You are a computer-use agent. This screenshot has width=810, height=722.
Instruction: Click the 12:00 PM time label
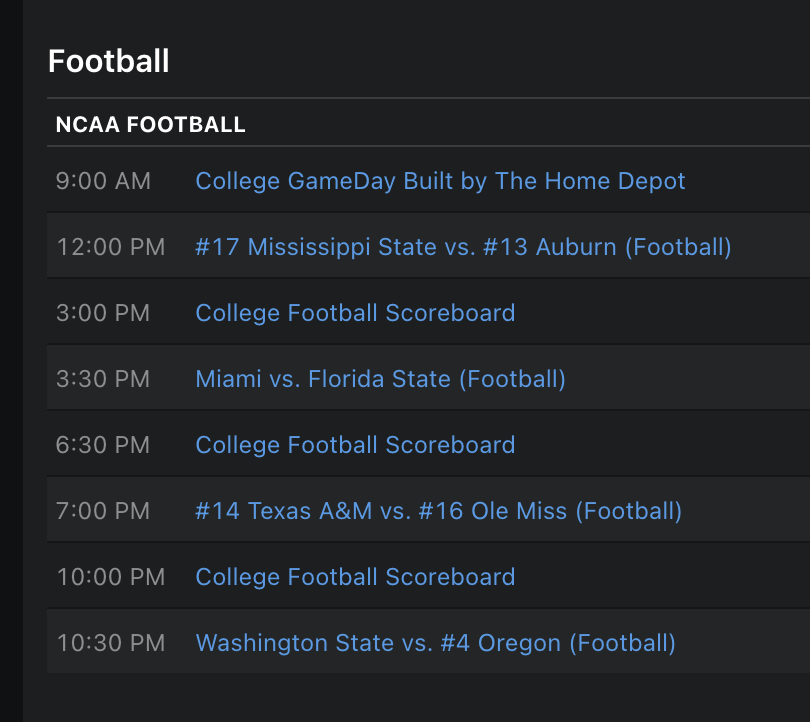pos(110,247)
